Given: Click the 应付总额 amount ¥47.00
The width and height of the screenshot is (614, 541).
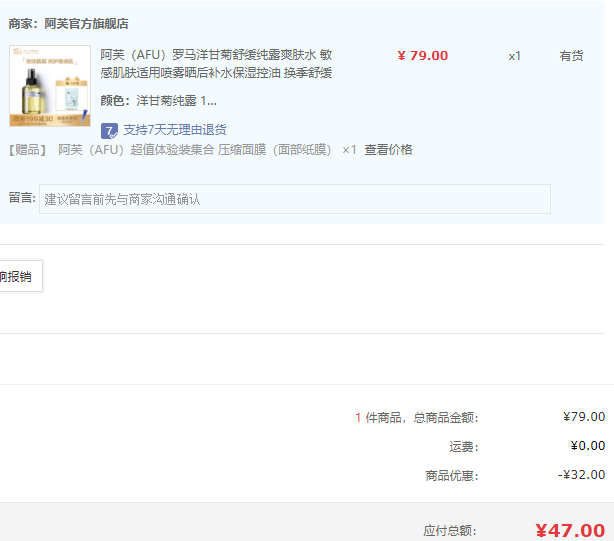Looking at the screenshot, I should coord(570,530).
